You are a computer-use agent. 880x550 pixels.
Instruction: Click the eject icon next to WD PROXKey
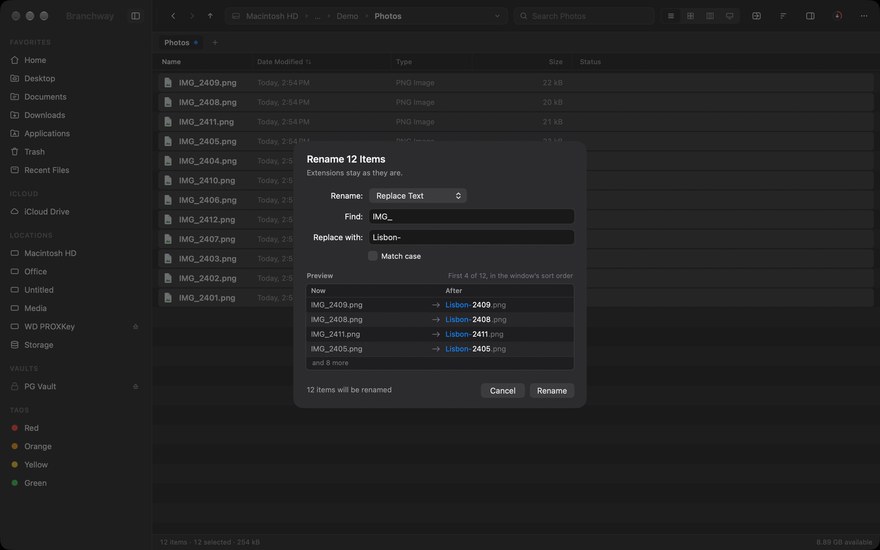[135, 327]
